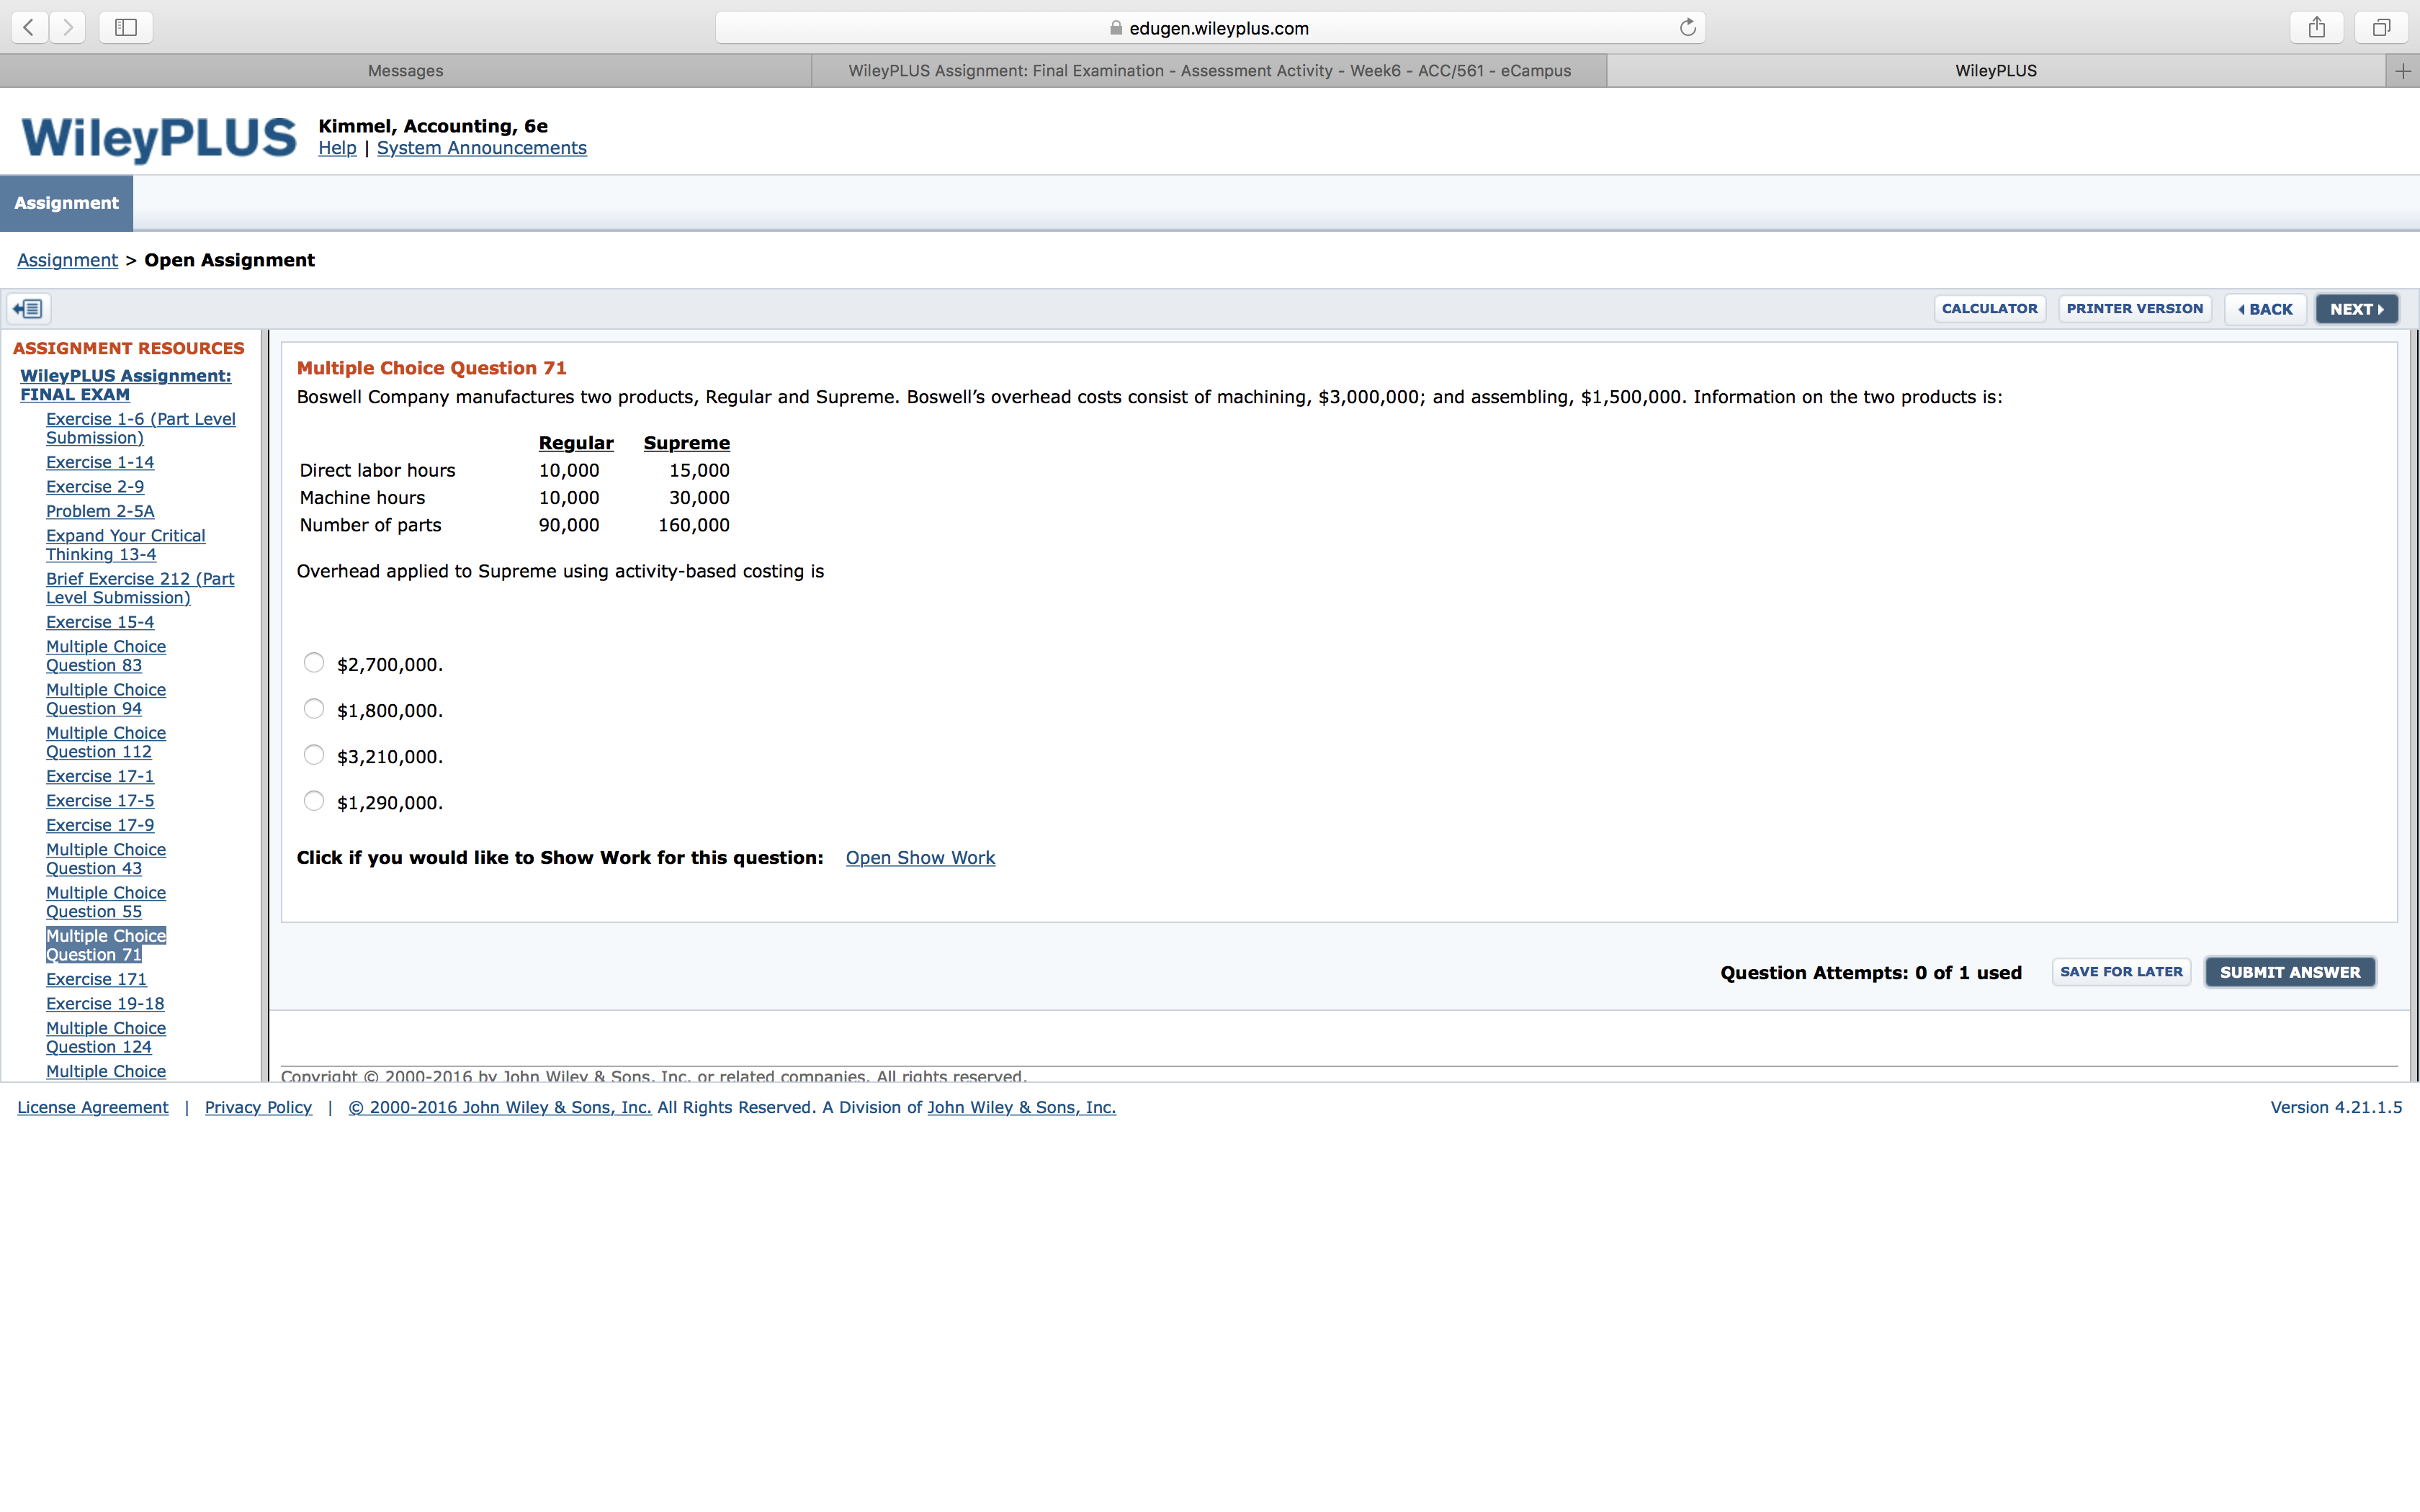The height and width of the screenshot is (1512, 2420).
Task: Open Multiple Choice Question 112
Action: (106, 742)
